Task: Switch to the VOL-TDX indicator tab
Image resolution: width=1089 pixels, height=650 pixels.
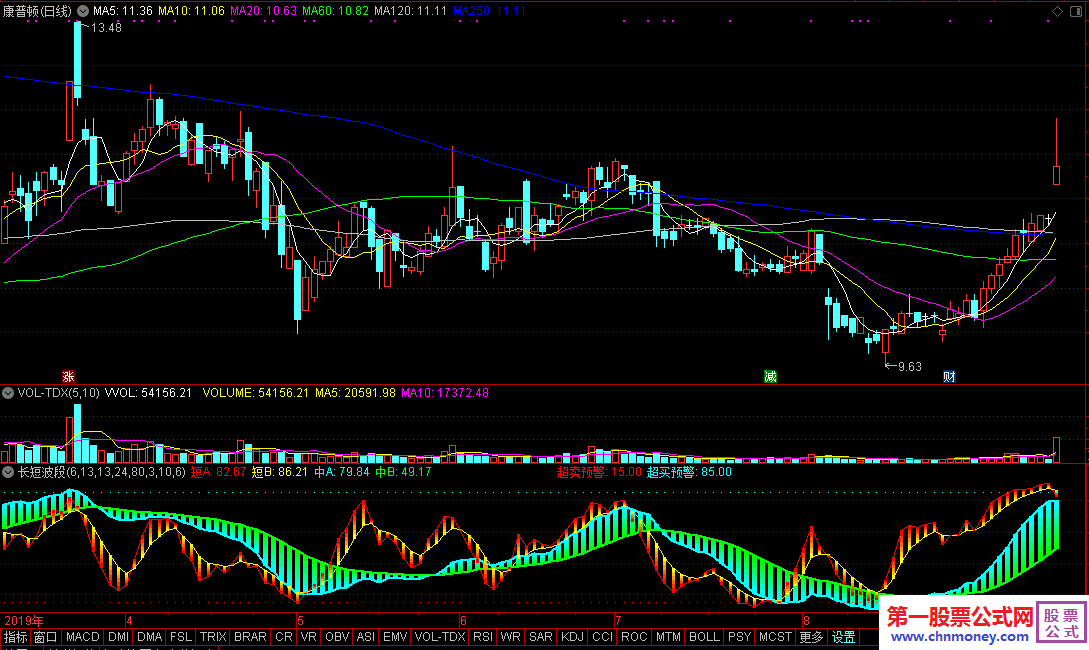Action: point(440,637)
